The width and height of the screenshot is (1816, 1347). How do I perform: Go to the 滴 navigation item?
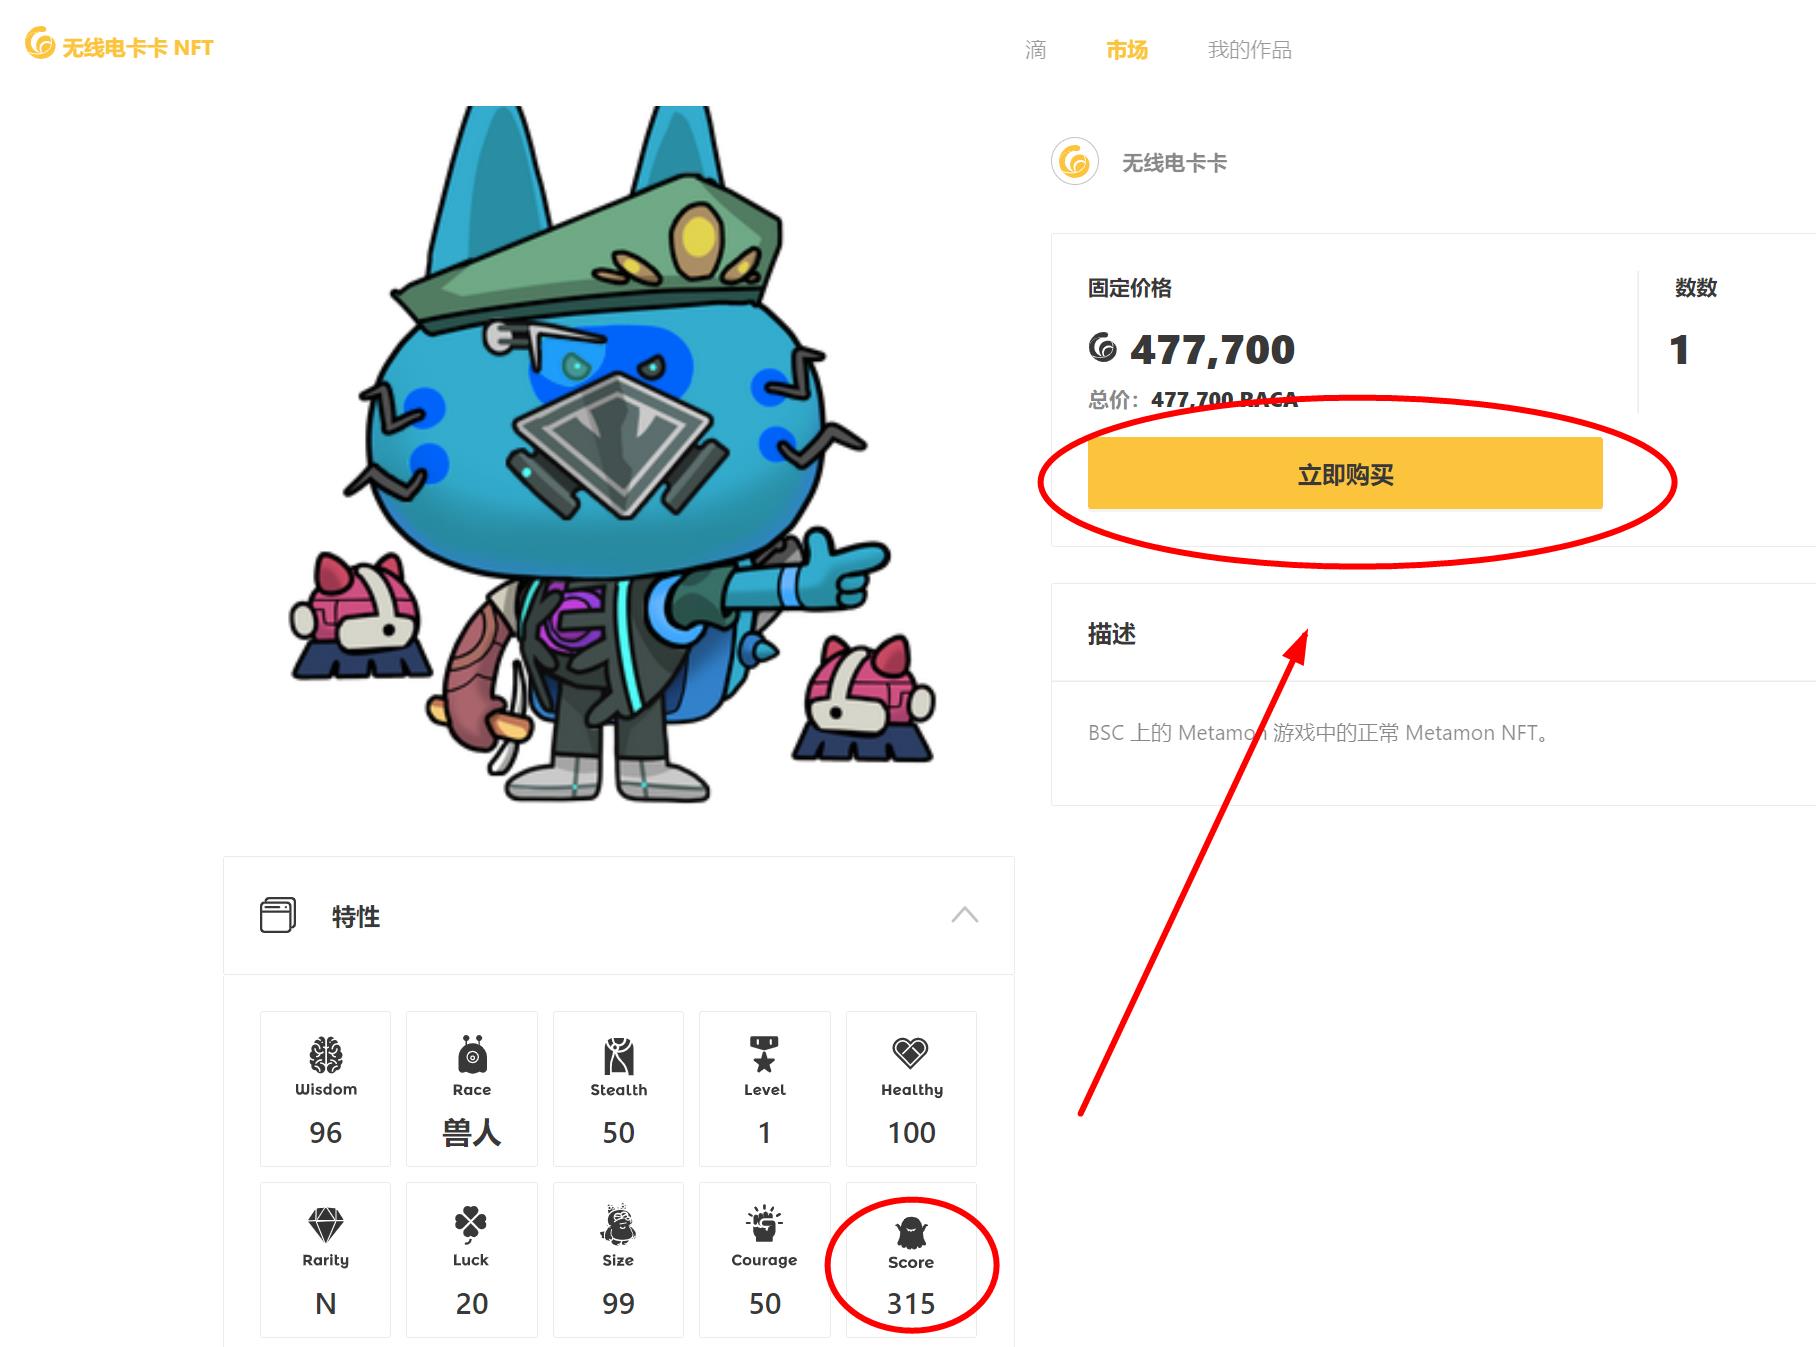click(x=1036, y=50)
